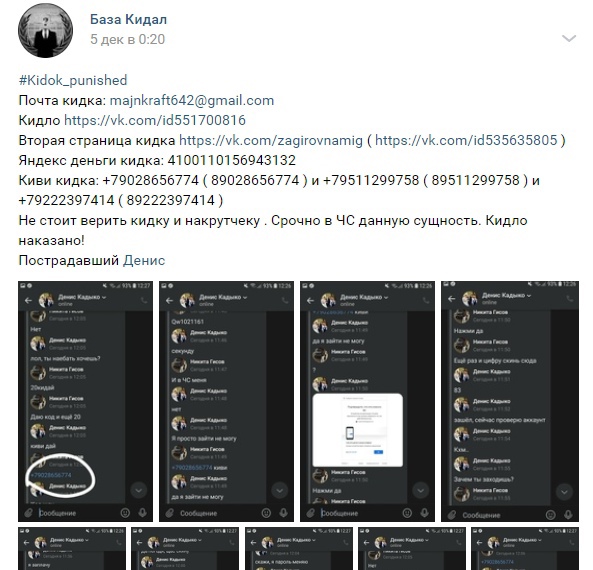Screen dimensions: 593x570
Task: Click the paperclip attachment icon in third screenshot
Action: coord(310,513)
